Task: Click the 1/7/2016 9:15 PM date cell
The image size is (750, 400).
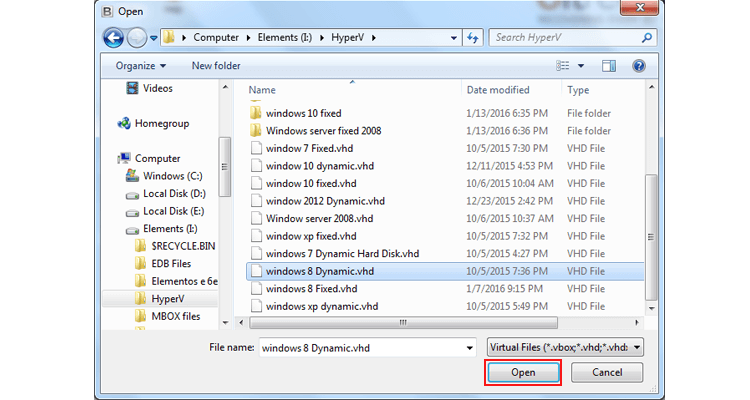Action: 504,289
